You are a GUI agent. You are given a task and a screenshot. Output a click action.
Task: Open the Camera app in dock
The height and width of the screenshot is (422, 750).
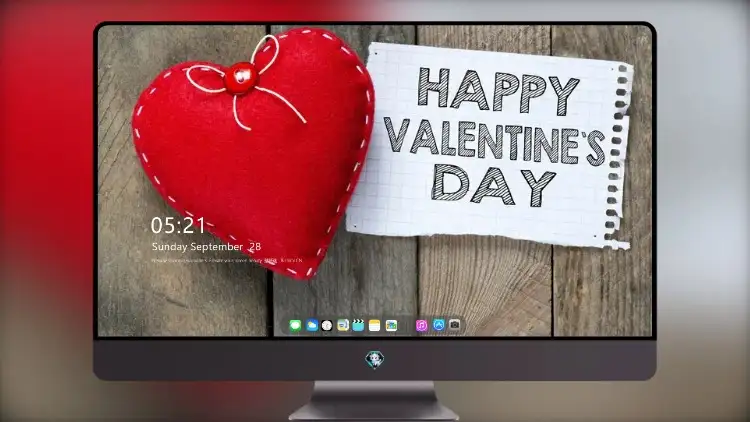(455, 325)
